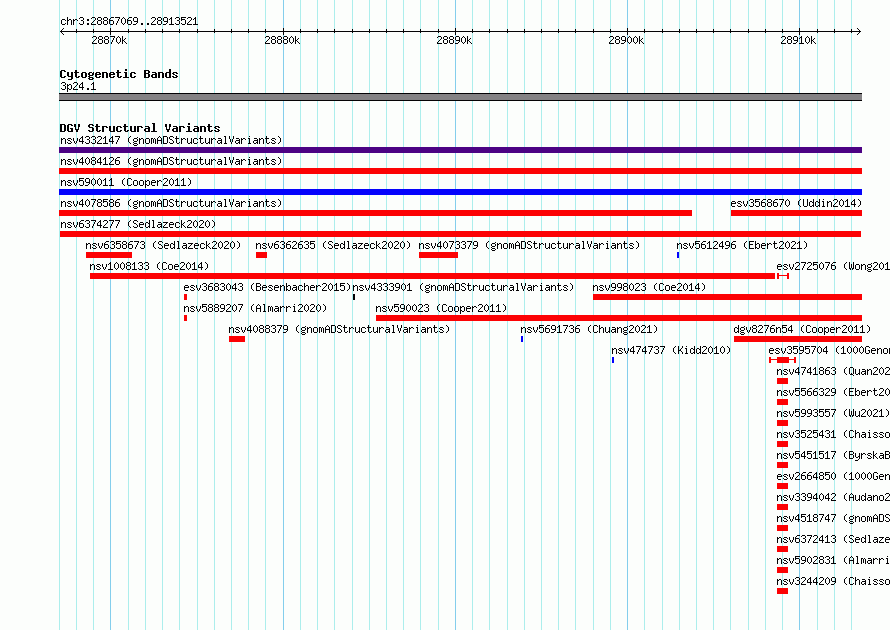Open nsv5993557 (Wu2021) label
Viewport: 890px width, 630px height.
[x=833, y=413]
